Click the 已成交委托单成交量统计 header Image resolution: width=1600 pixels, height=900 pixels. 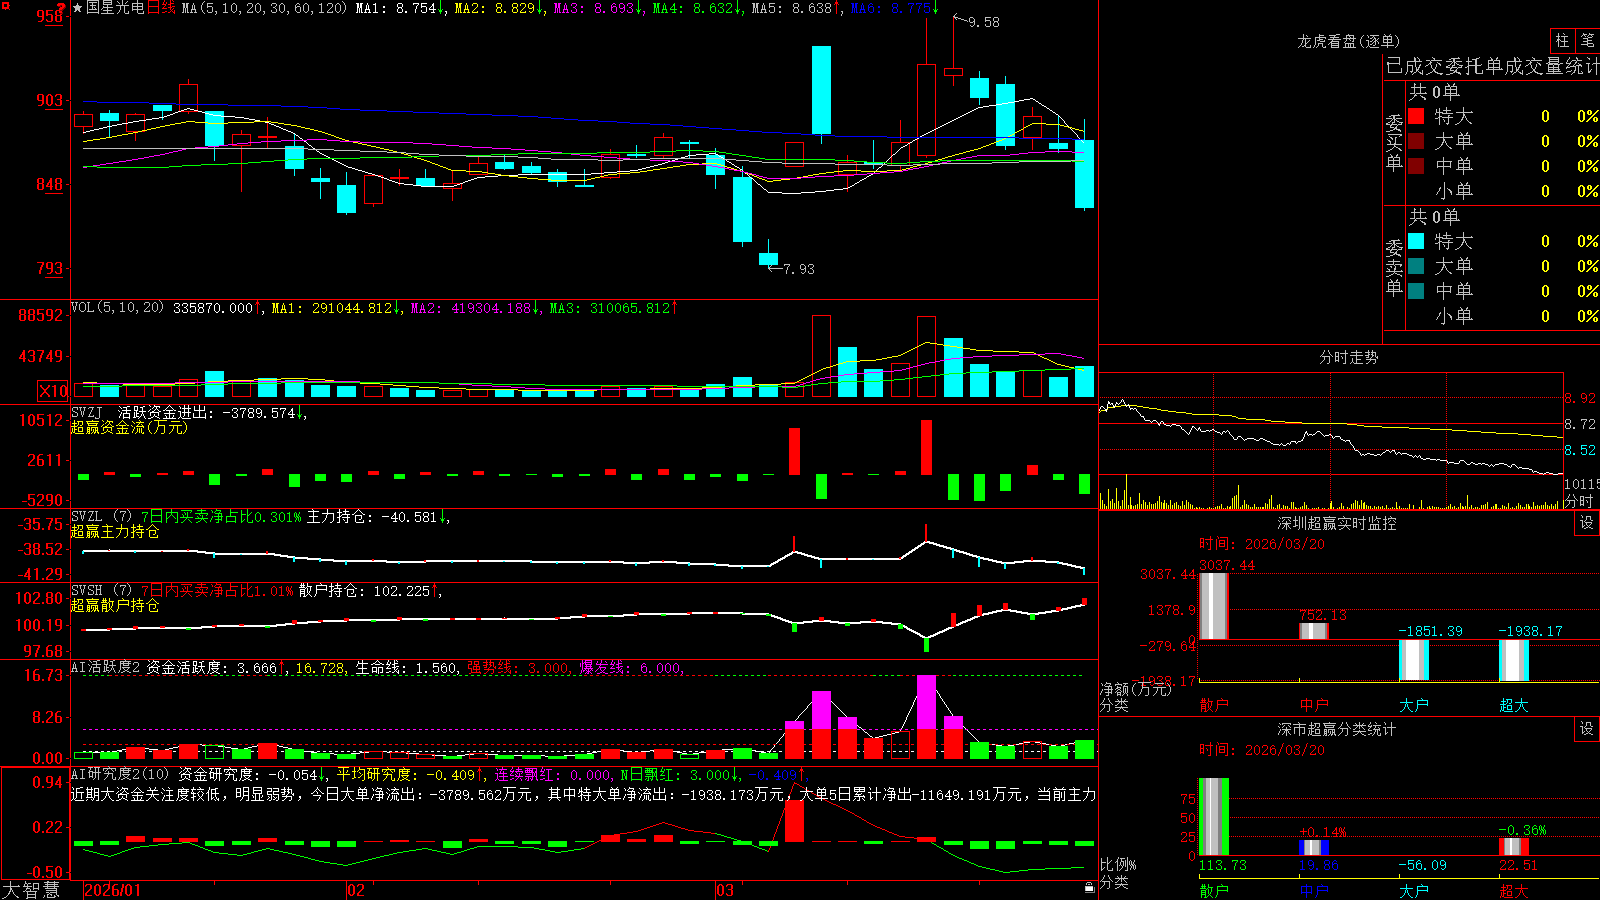(1492, 66)
